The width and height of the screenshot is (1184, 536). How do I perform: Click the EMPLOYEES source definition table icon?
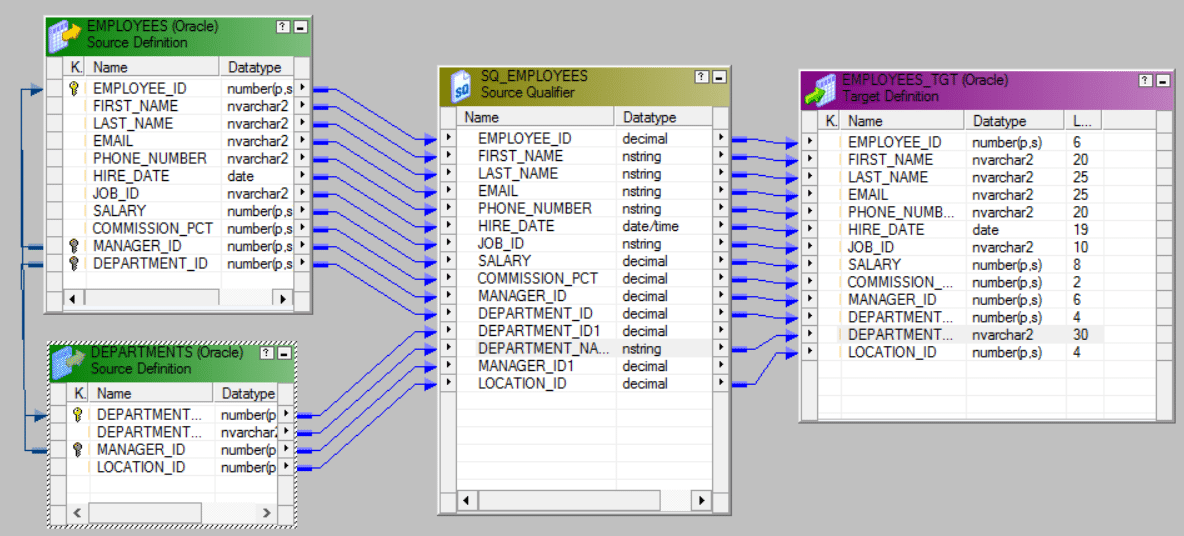64,35
